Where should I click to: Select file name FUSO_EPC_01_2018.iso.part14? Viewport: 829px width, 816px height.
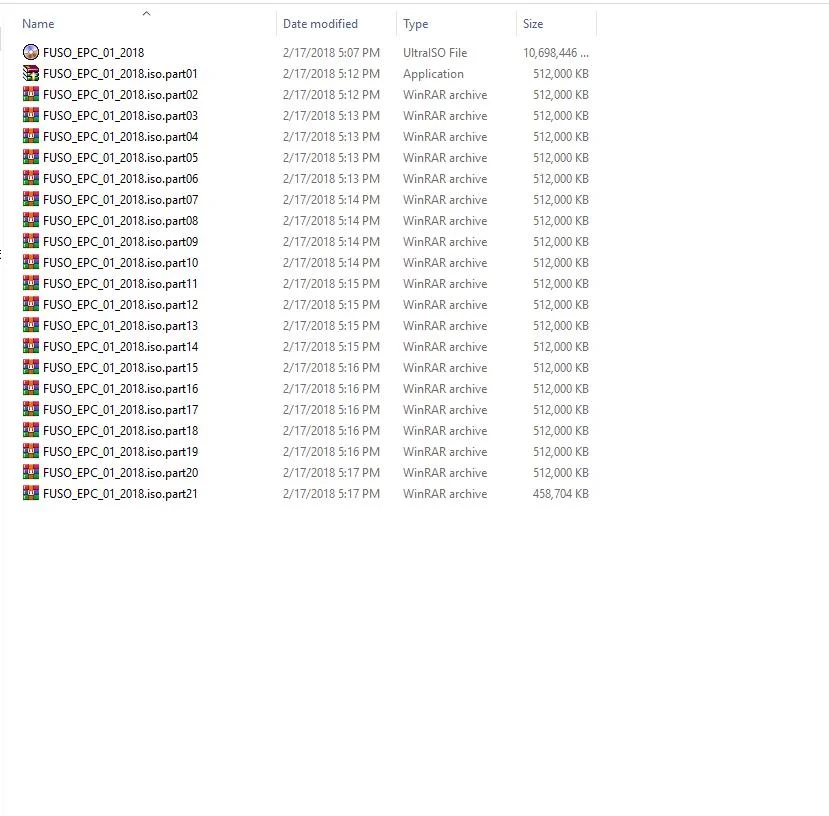pyautogui.click(x=121, y=347)
